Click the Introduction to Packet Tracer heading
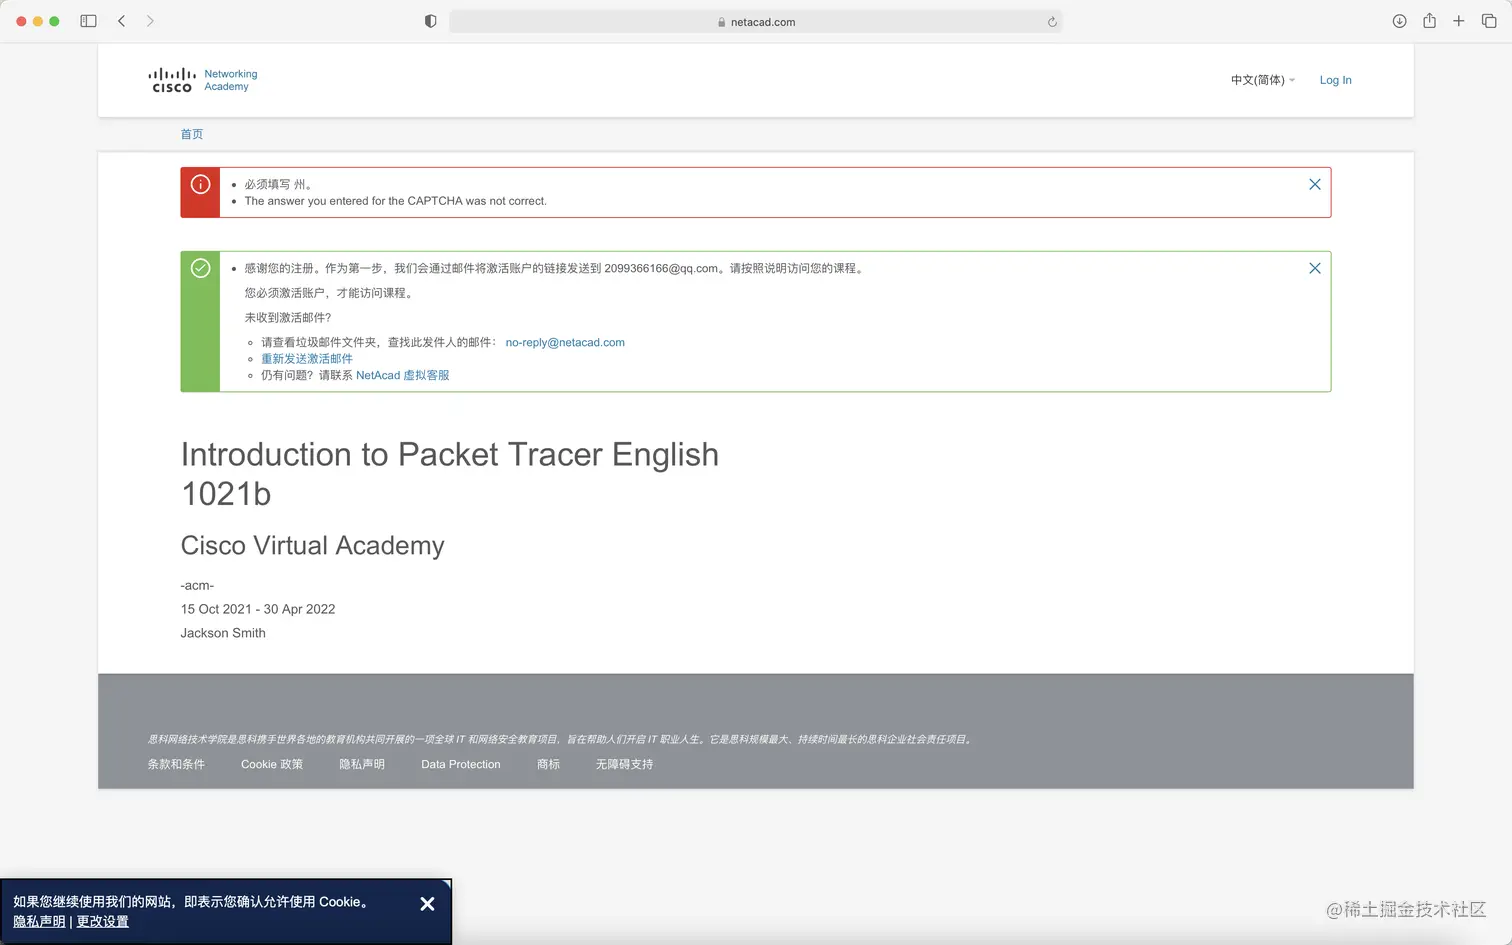 [x=450, y=474]
